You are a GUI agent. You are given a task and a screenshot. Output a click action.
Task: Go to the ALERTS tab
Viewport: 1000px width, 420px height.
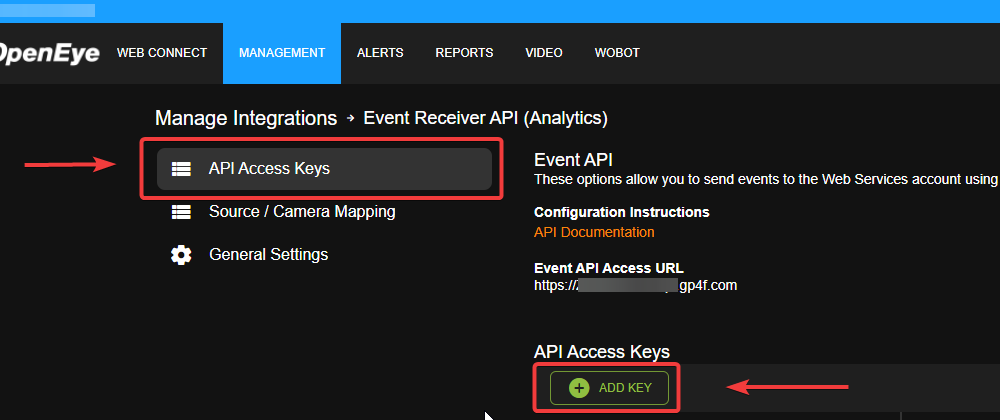[x=380, y=53]
